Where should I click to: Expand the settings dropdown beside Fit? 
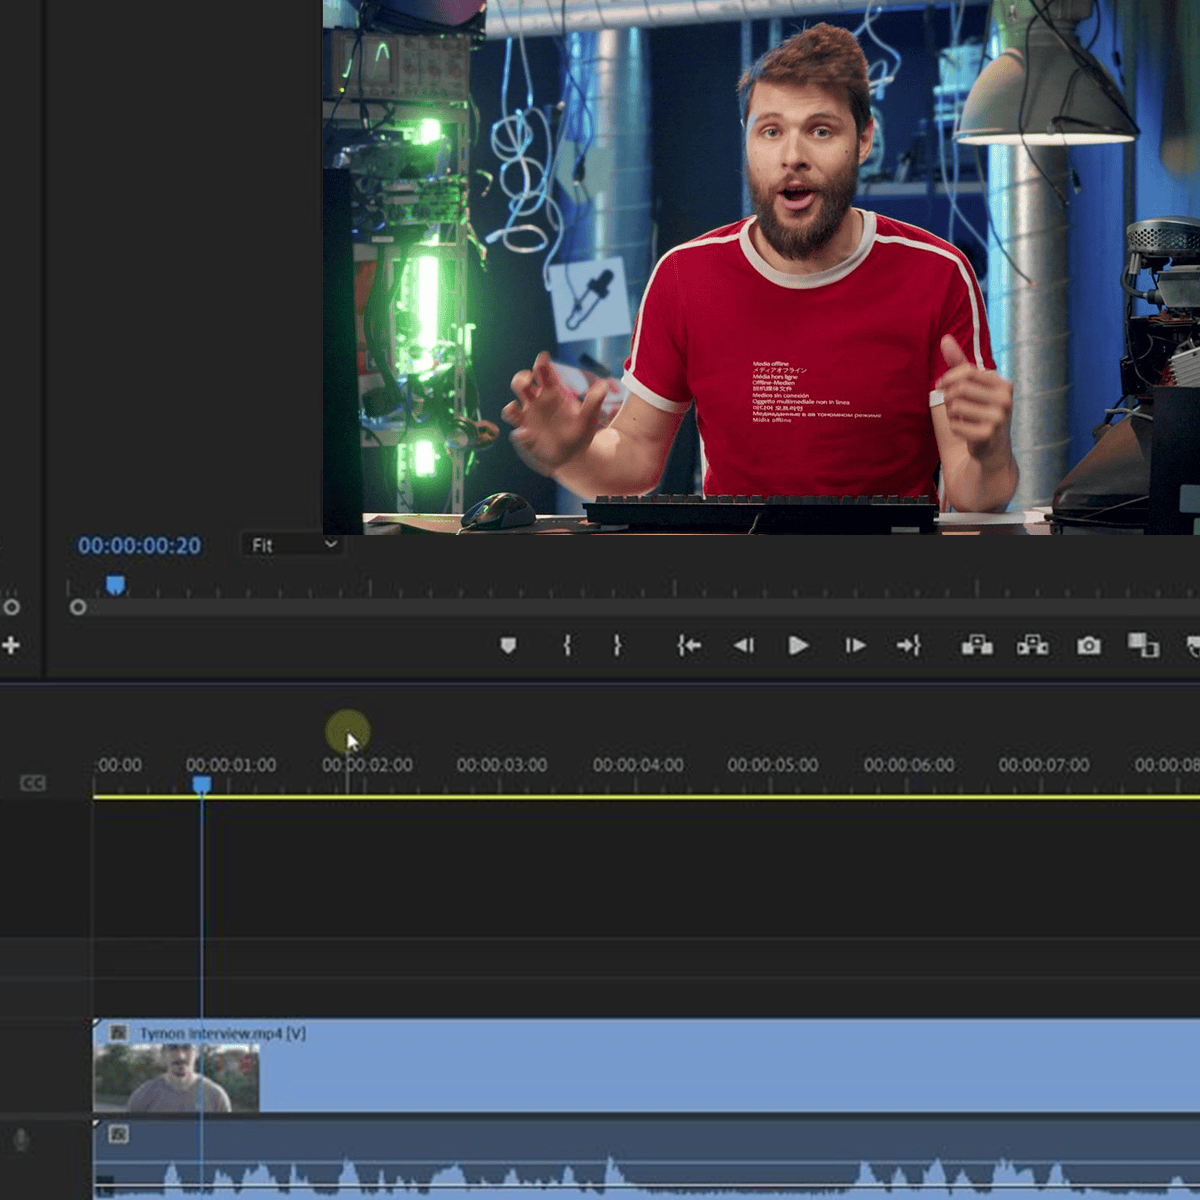[330, 546]
